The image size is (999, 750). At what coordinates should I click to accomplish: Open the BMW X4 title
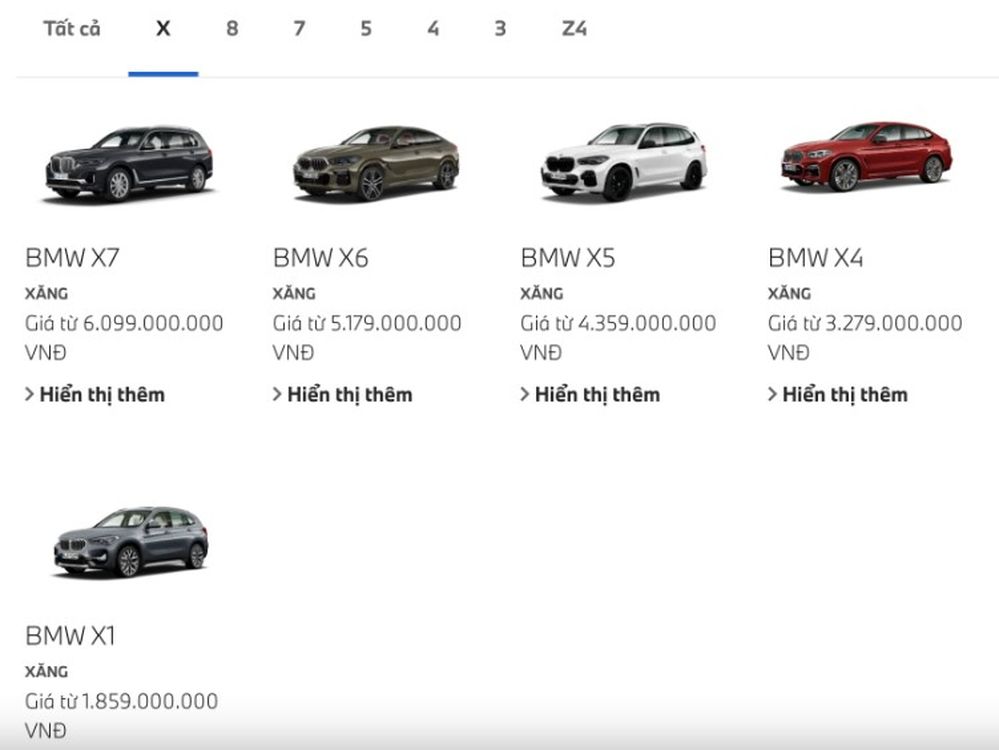point(816,257)
